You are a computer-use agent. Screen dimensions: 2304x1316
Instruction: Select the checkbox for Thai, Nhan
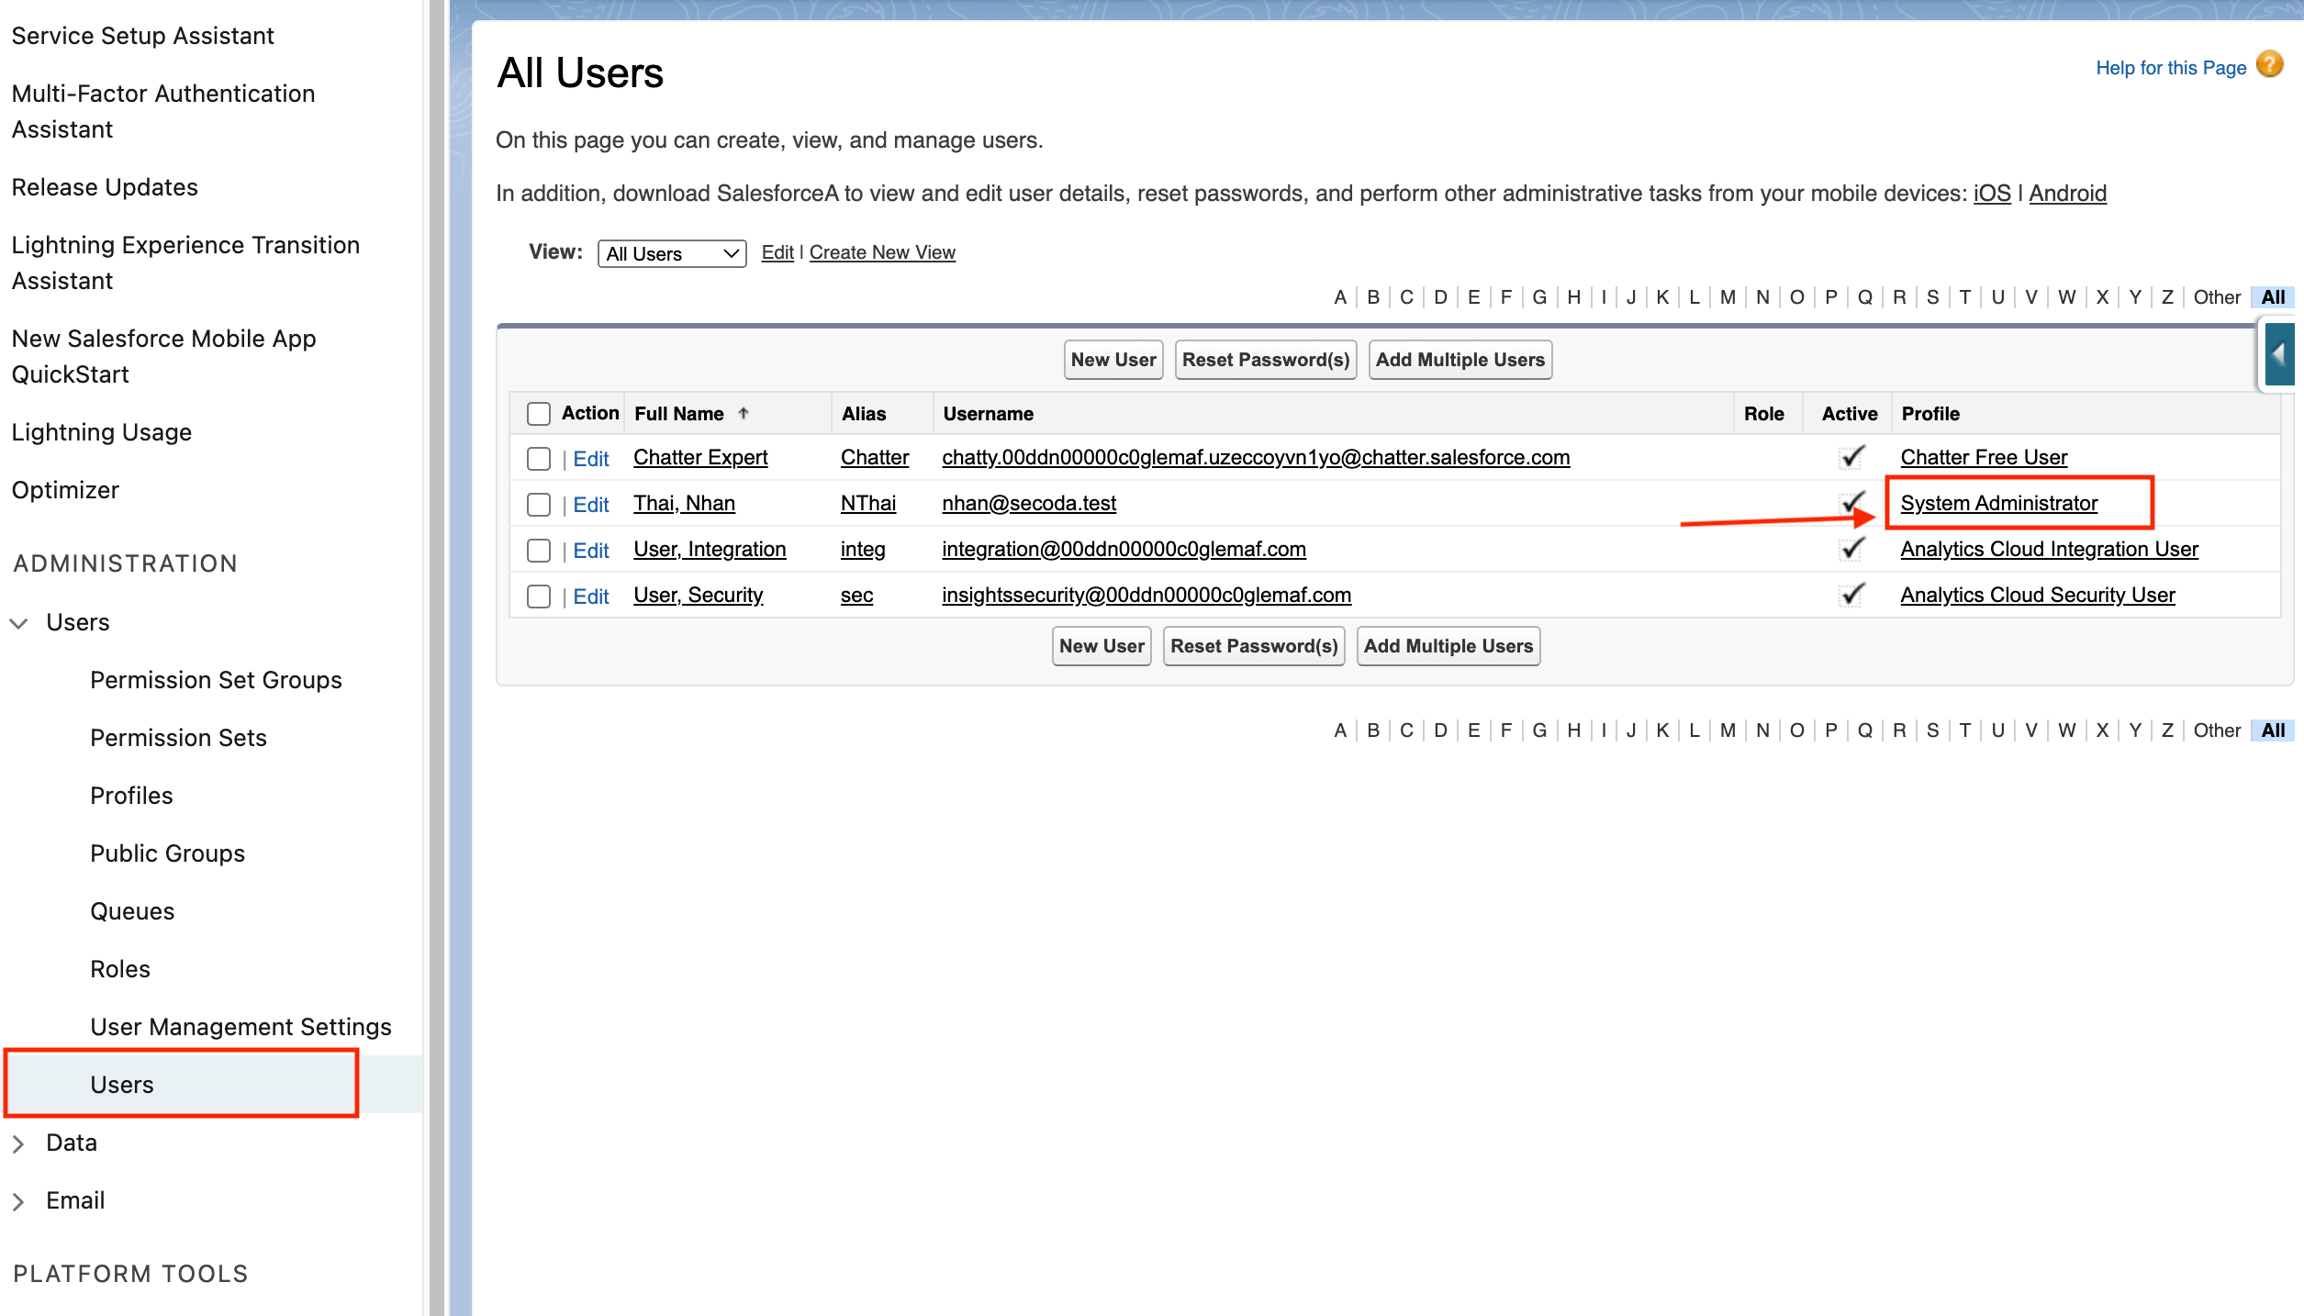click(x=538, y=504)
